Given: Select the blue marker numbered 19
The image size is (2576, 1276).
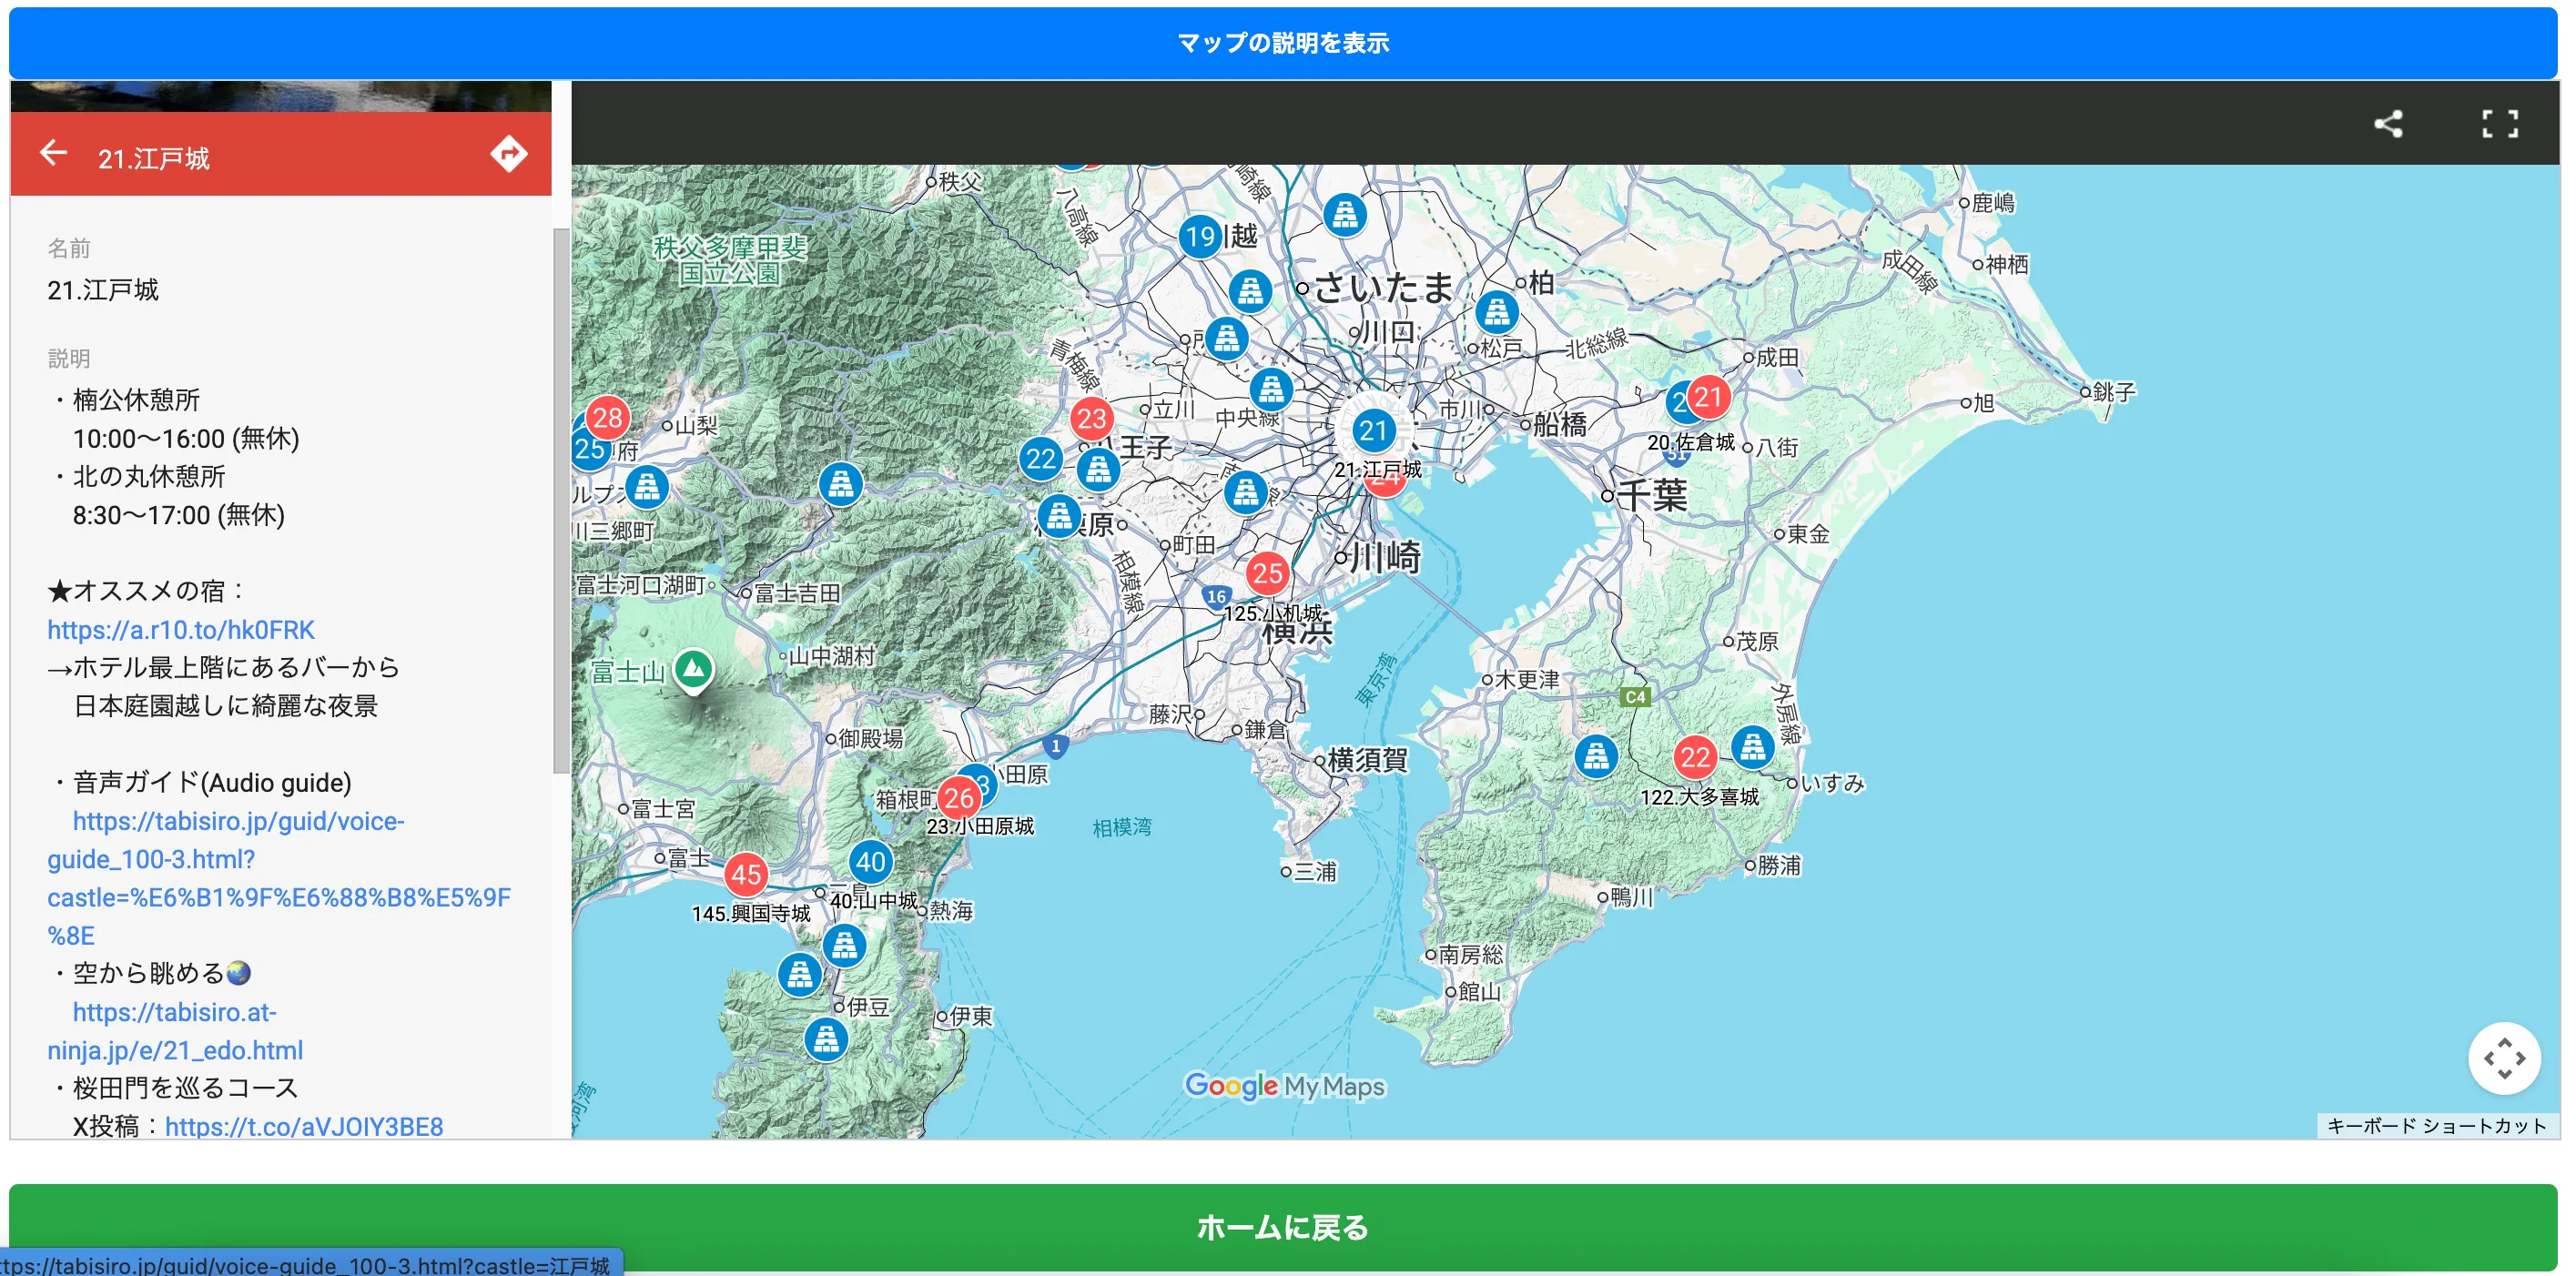Looking at the screenshot, I should tap(1199, 237).
